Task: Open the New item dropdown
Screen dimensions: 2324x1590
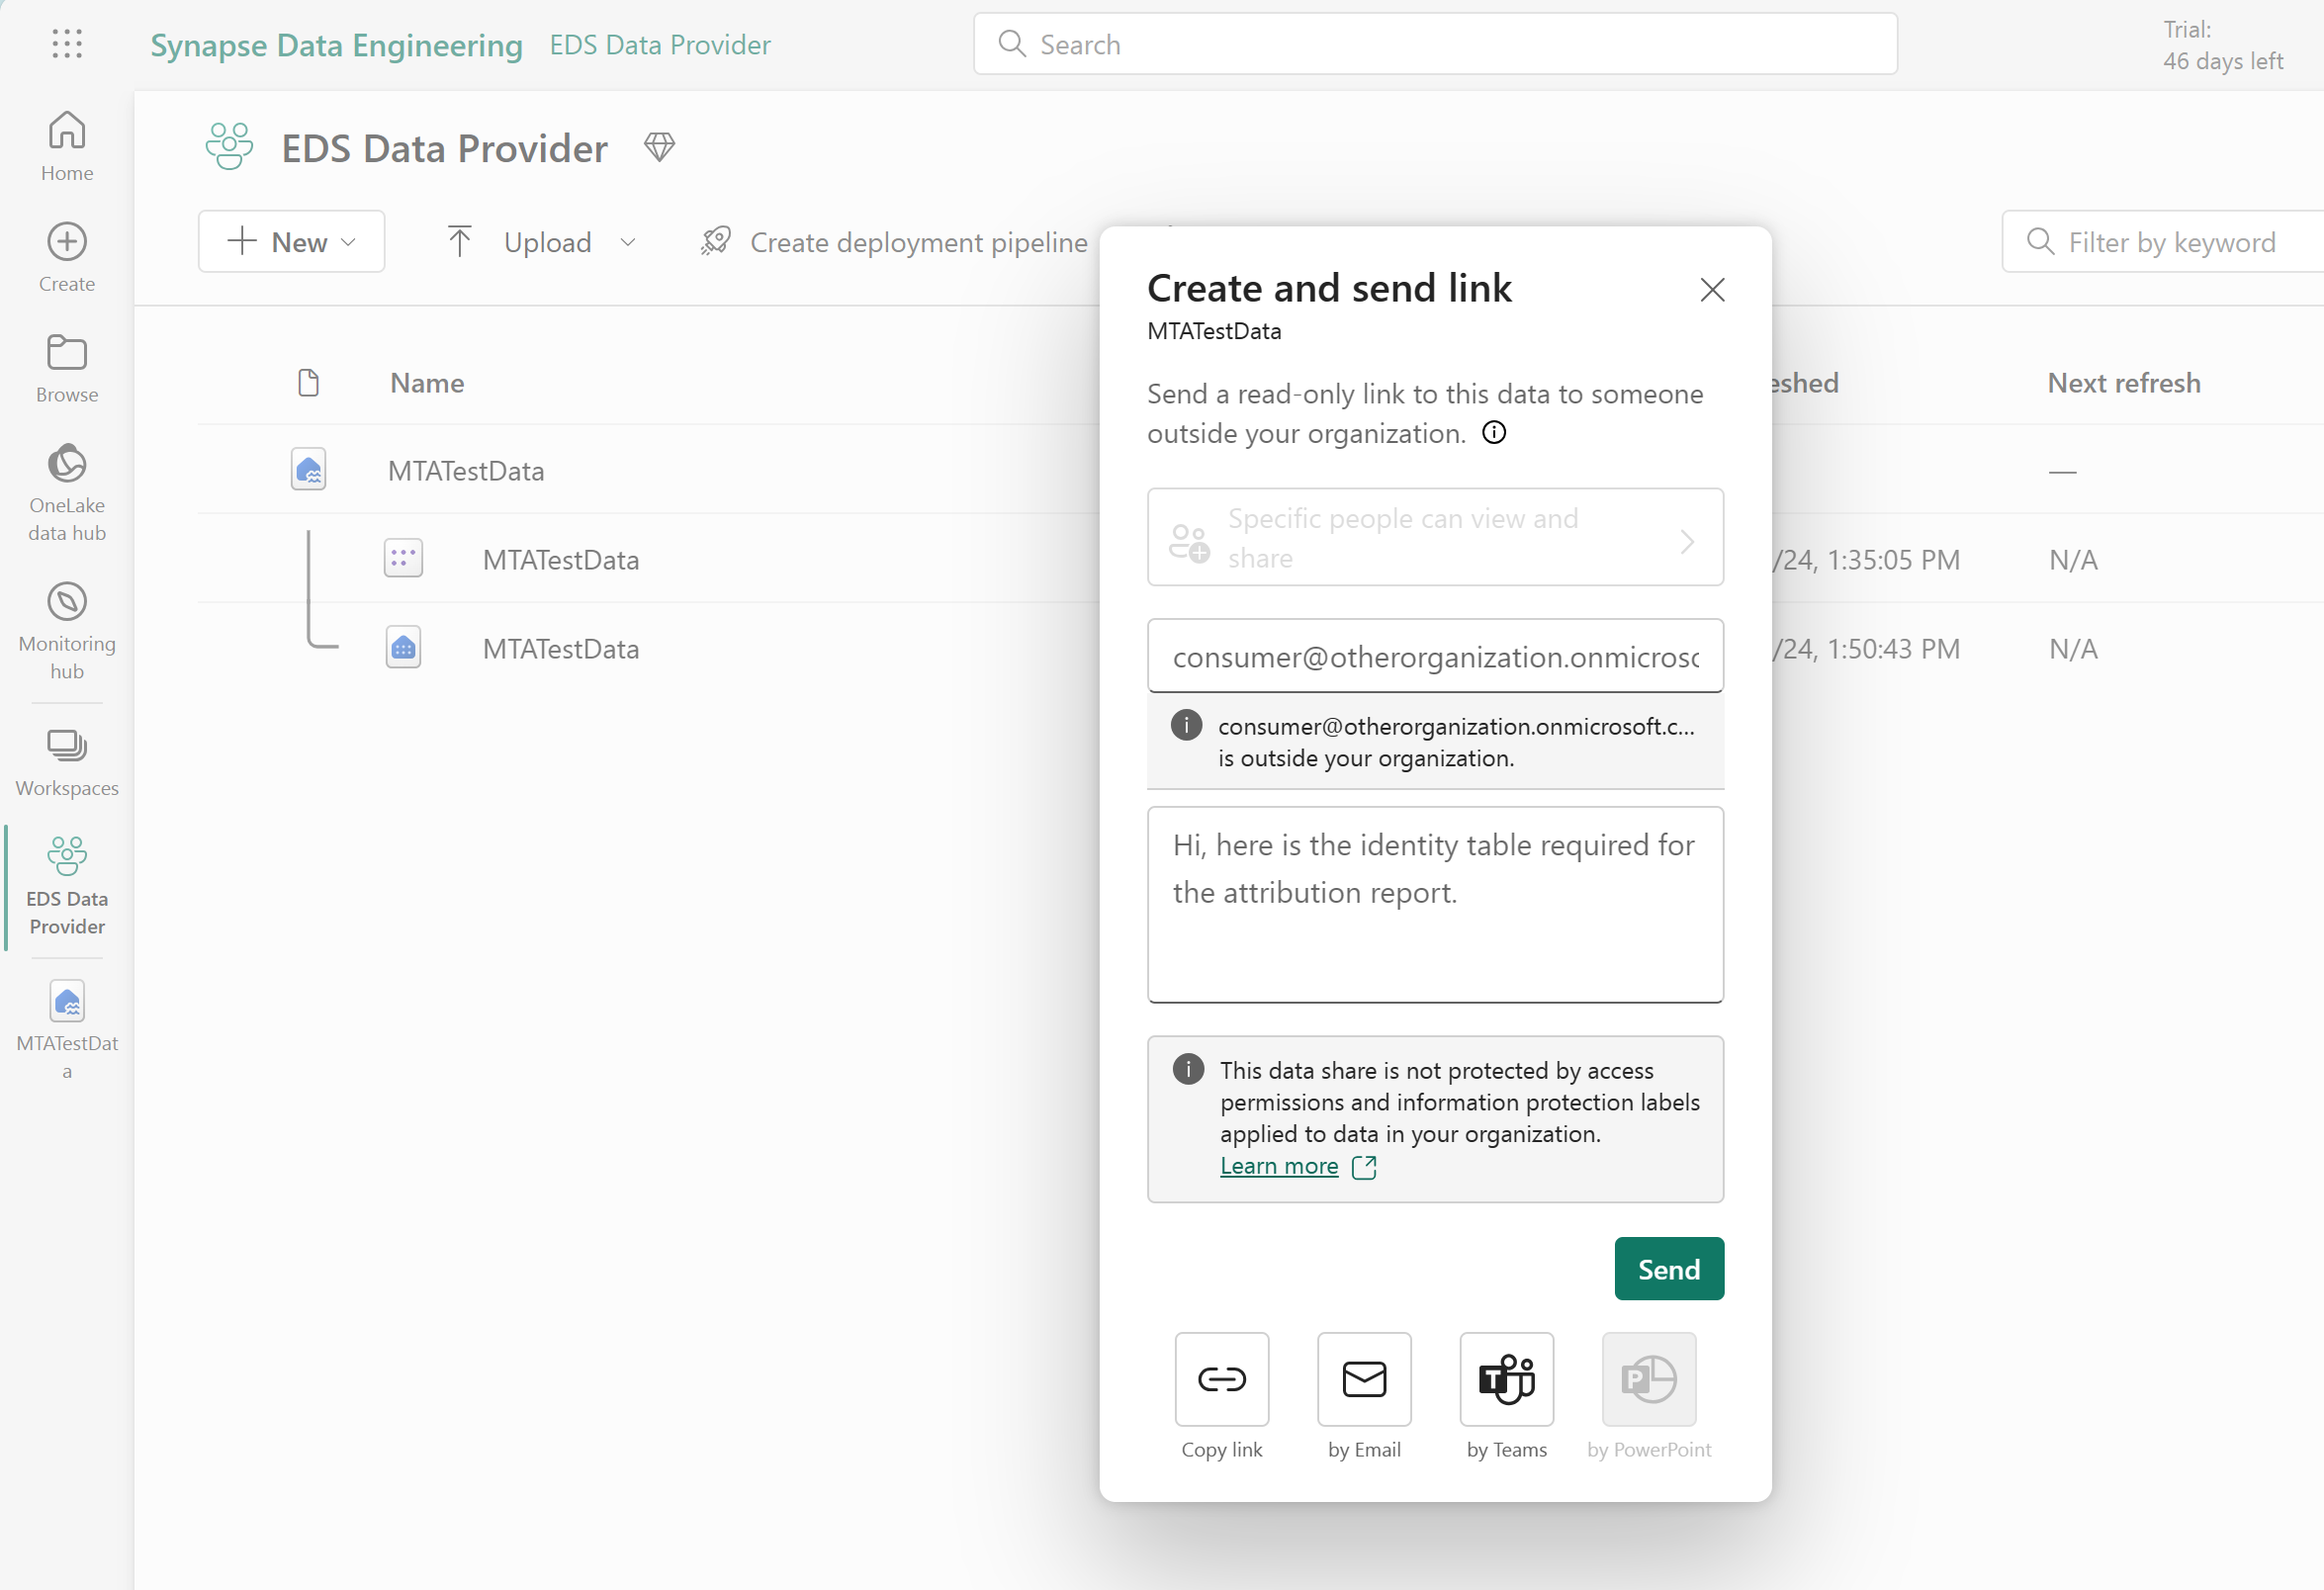Action: [x=291, y=241]
